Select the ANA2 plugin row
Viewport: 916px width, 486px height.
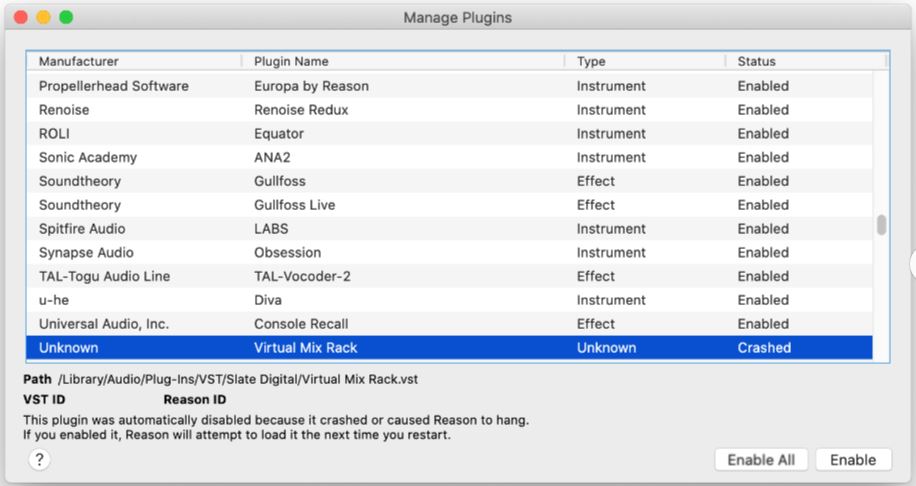point(449,157)
